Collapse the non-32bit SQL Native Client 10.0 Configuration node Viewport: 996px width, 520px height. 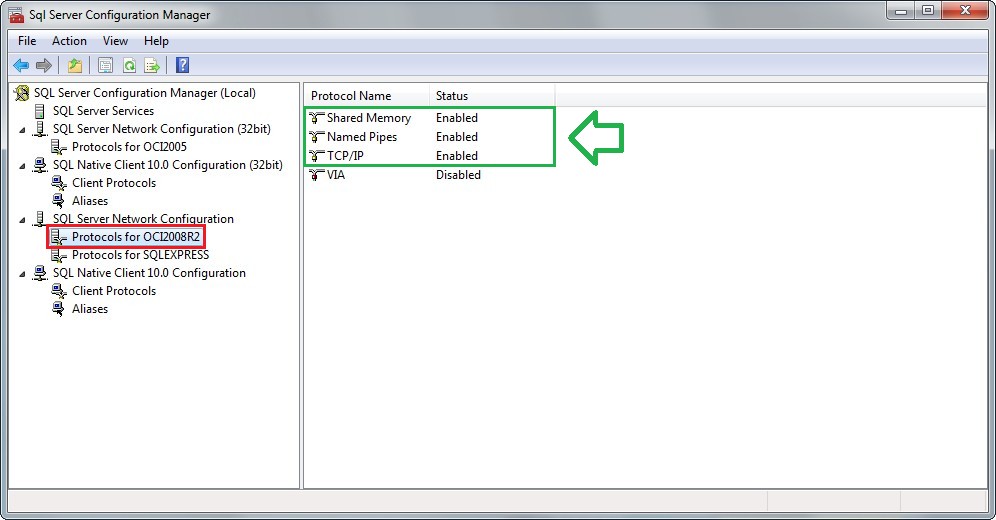[22, 274]
